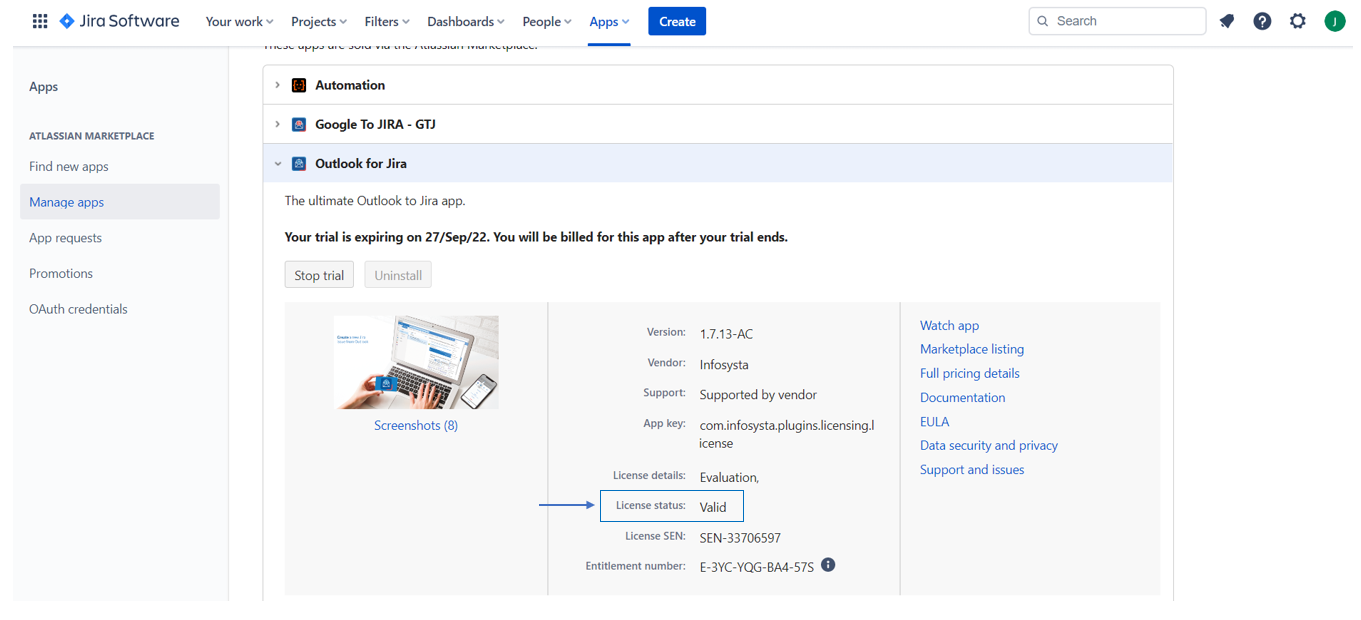Click the Stop trial button
1361x620 pixels.
point(319,275)
